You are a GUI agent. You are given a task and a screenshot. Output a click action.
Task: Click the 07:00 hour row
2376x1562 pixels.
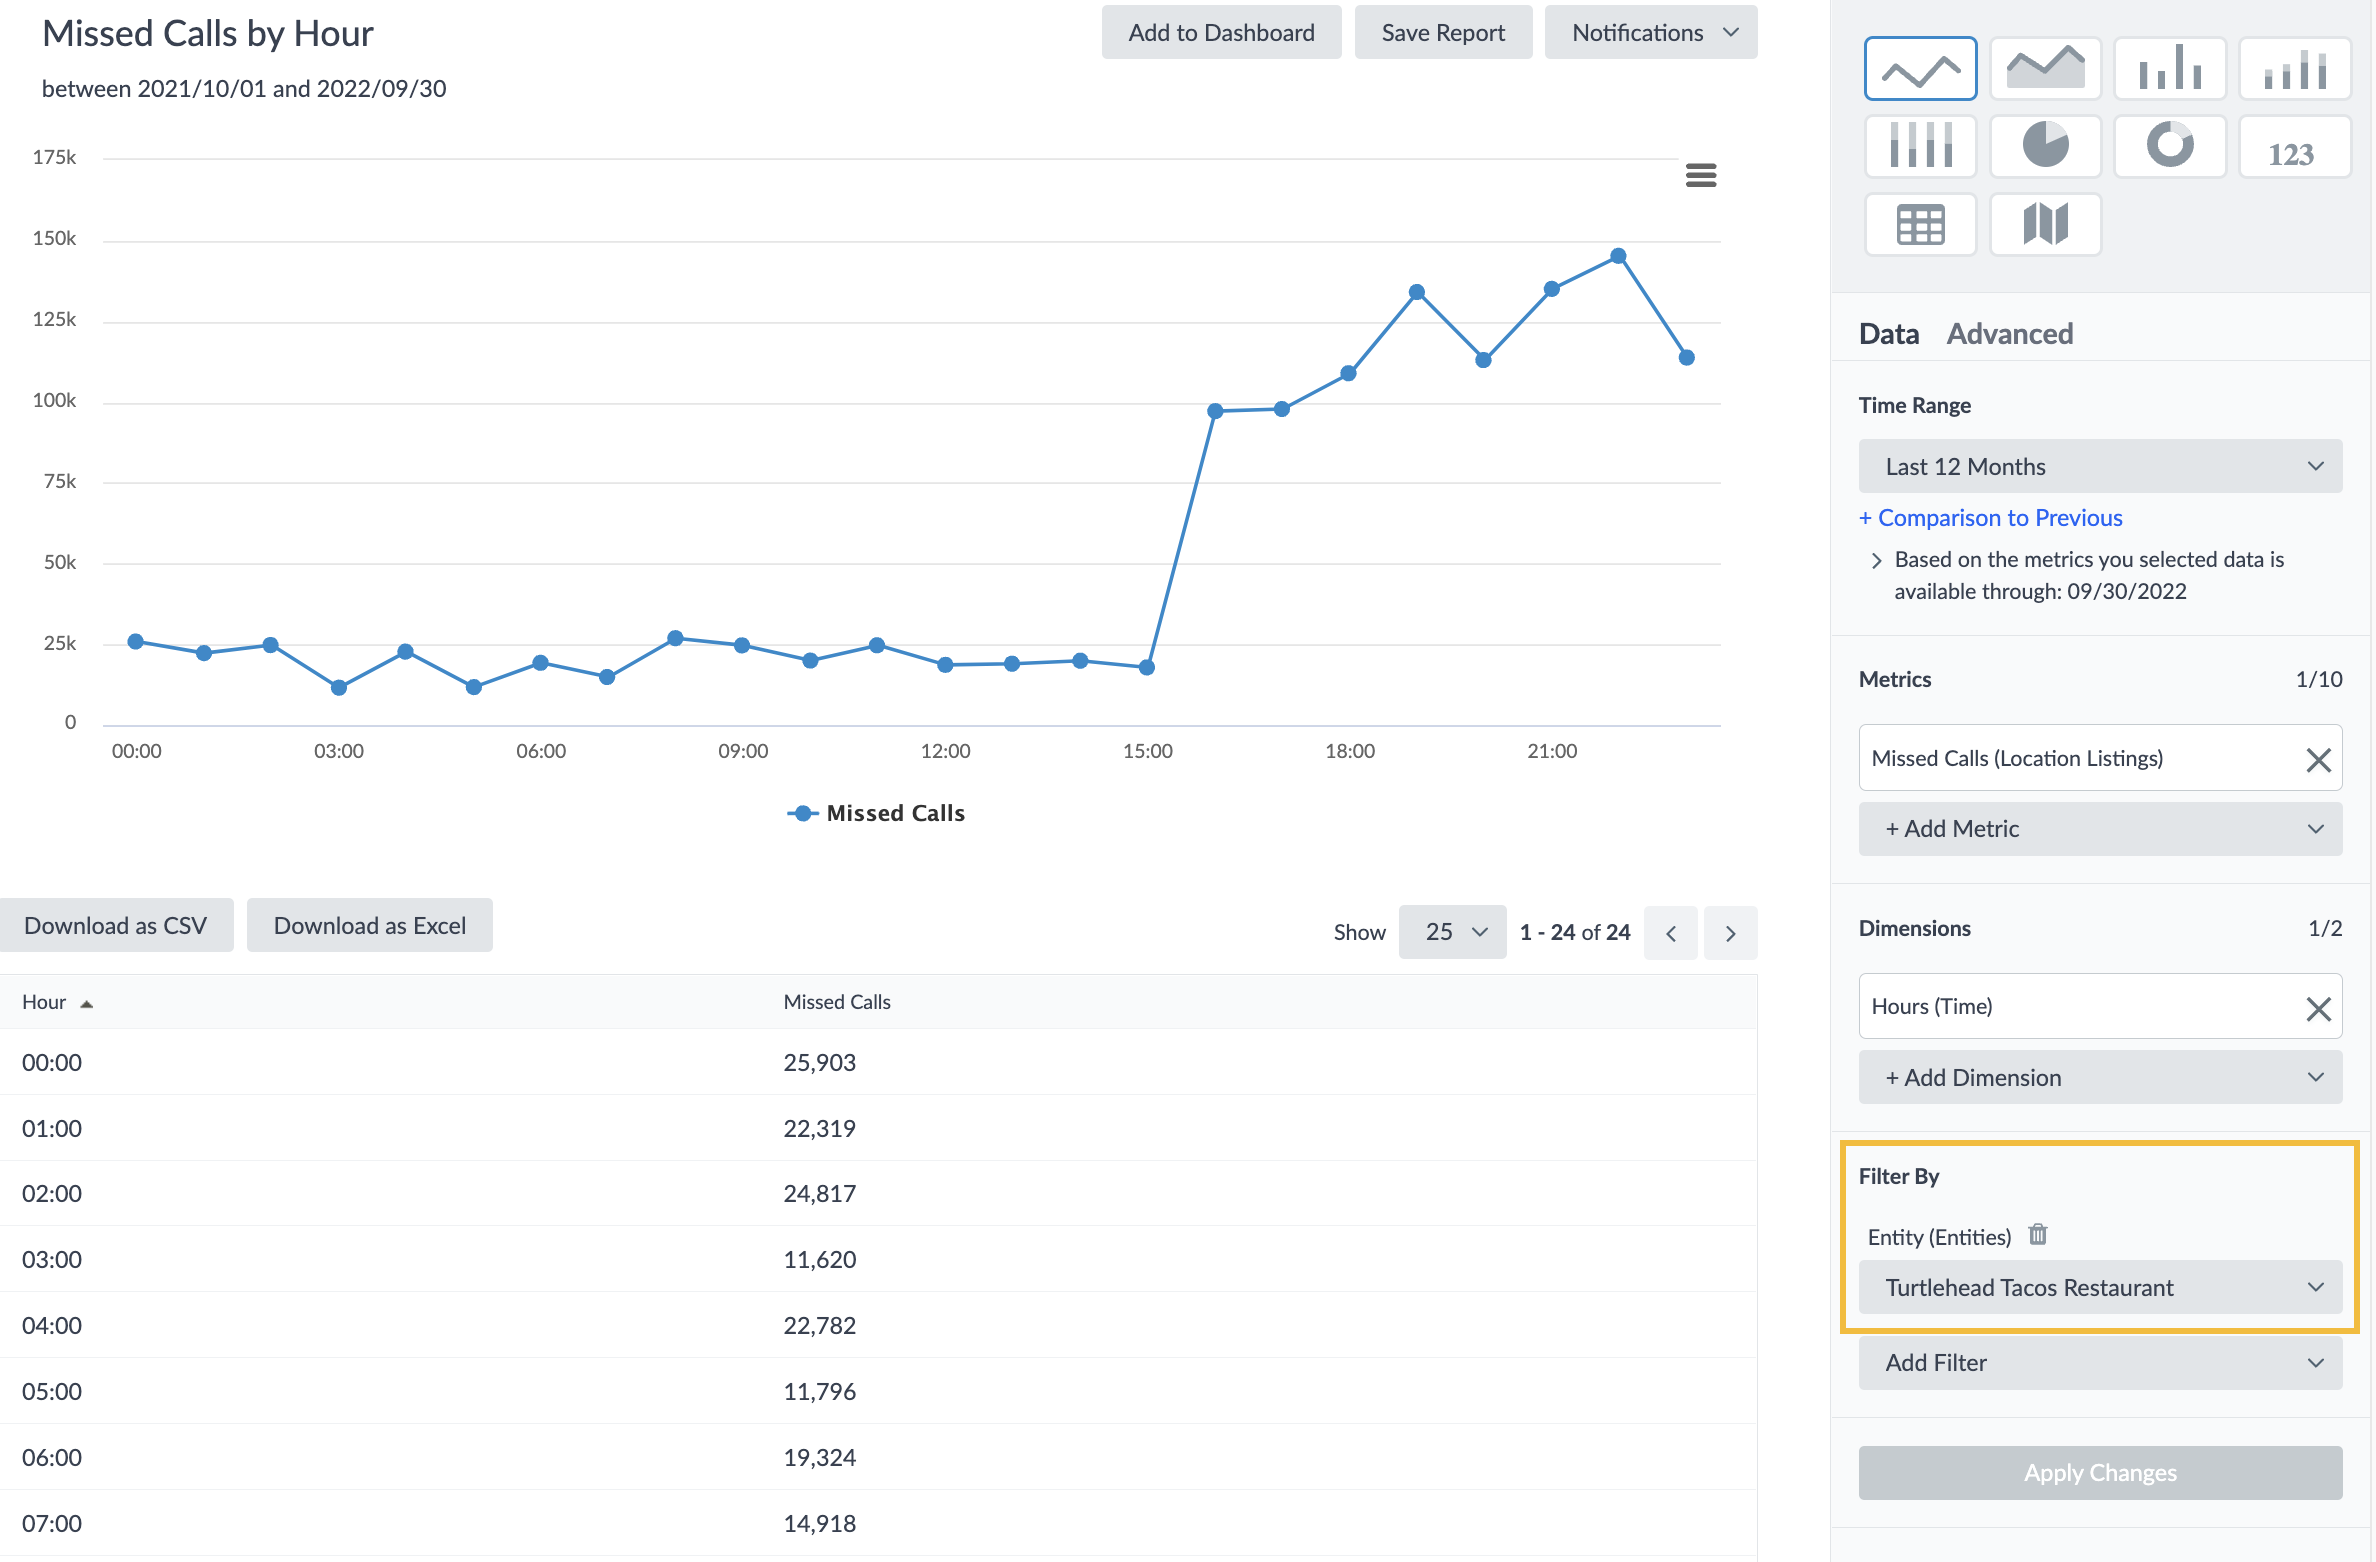click(878, 1524)
